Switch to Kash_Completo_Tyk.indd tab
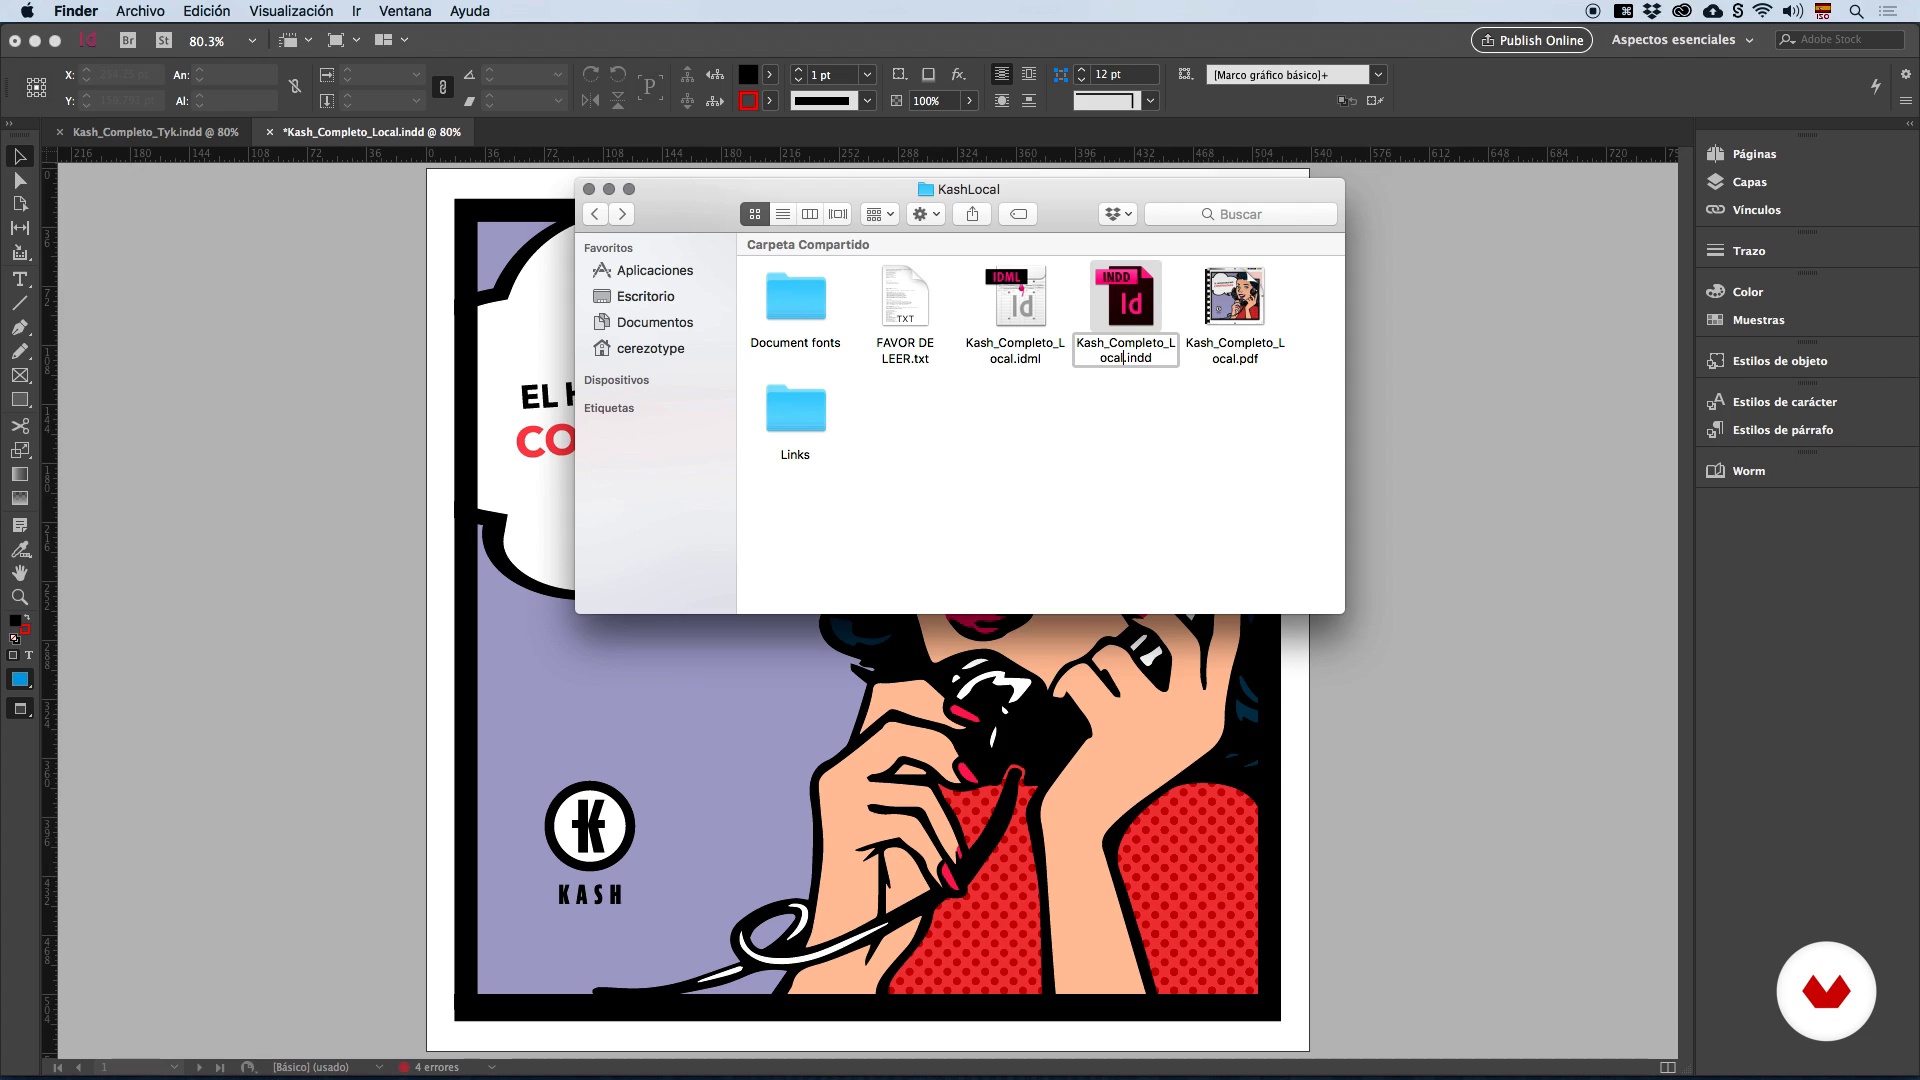 coord(156,132)
